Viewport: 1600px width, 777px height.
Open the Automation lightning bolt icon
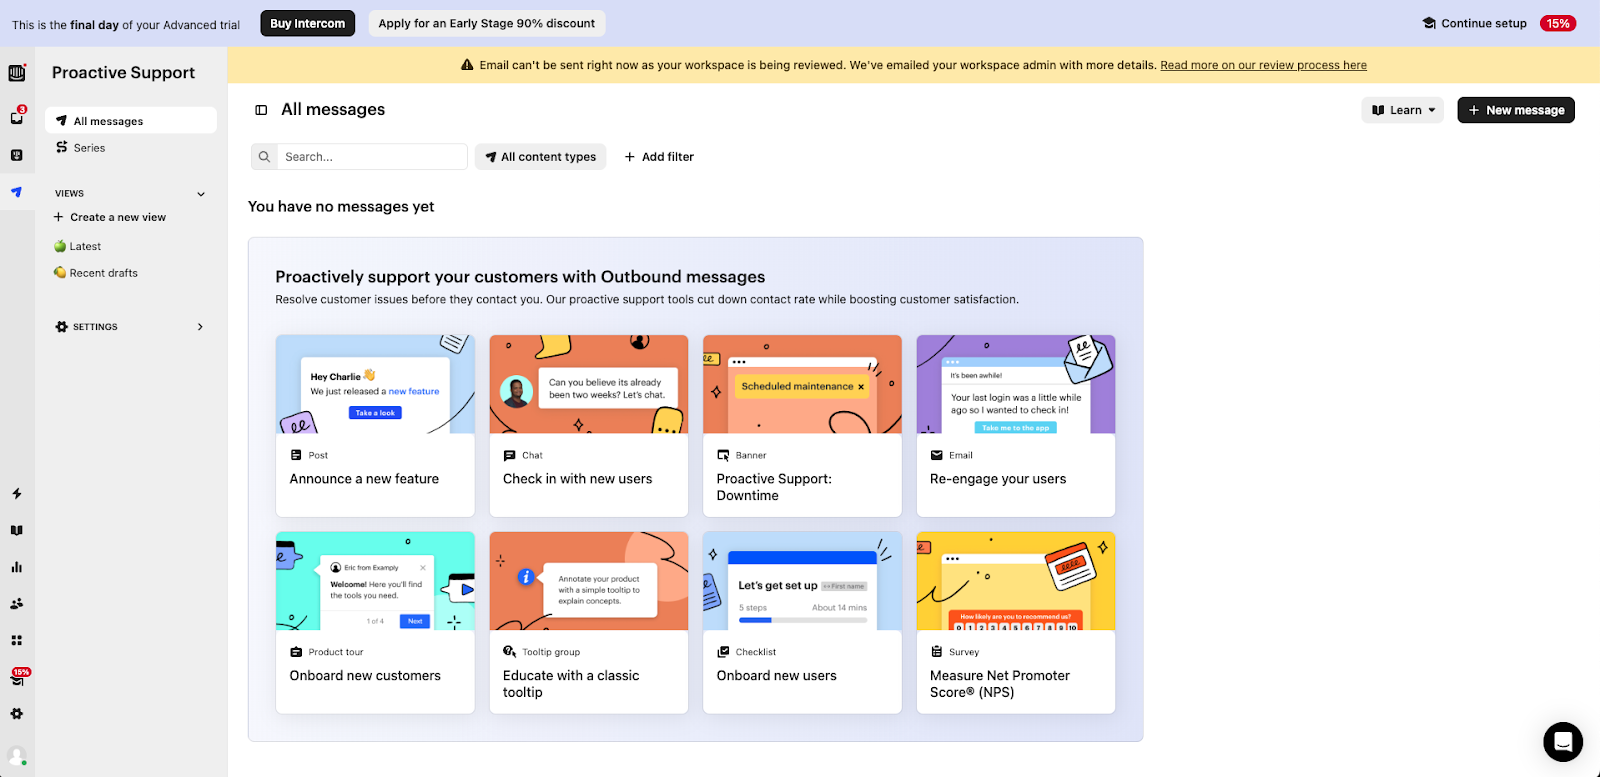pyautogui.click(x=17, y=494)
